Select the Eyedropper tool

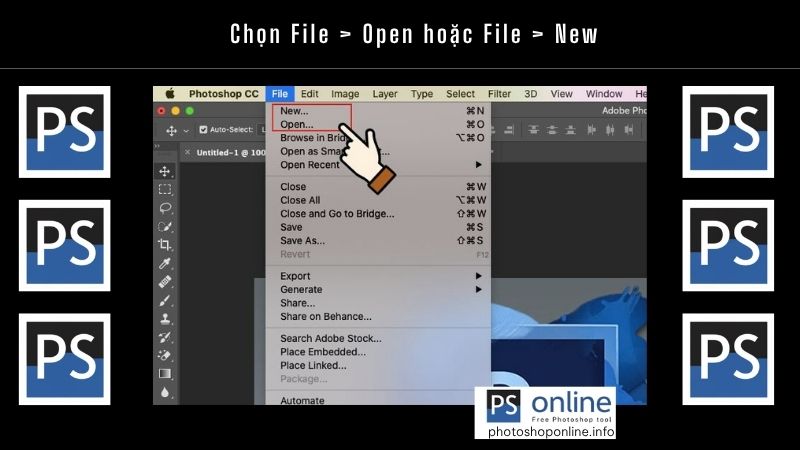(165, 263)
